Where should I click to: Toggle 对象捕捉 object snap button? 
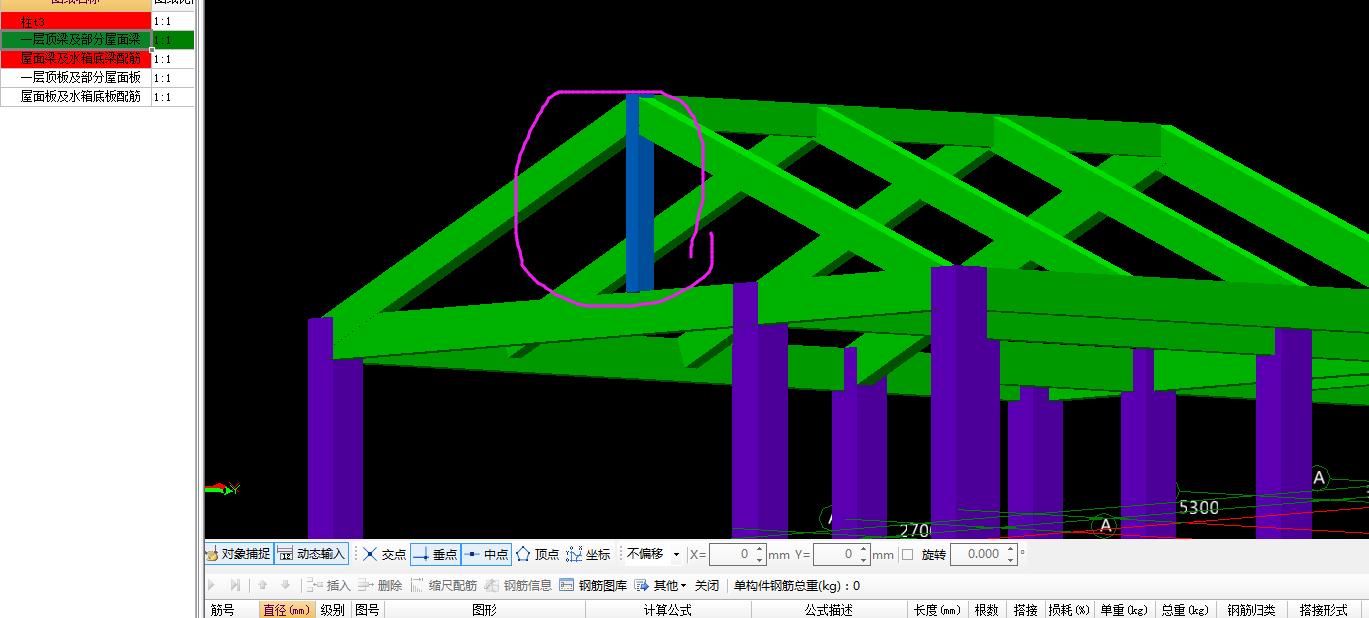(x=238, y=554)
